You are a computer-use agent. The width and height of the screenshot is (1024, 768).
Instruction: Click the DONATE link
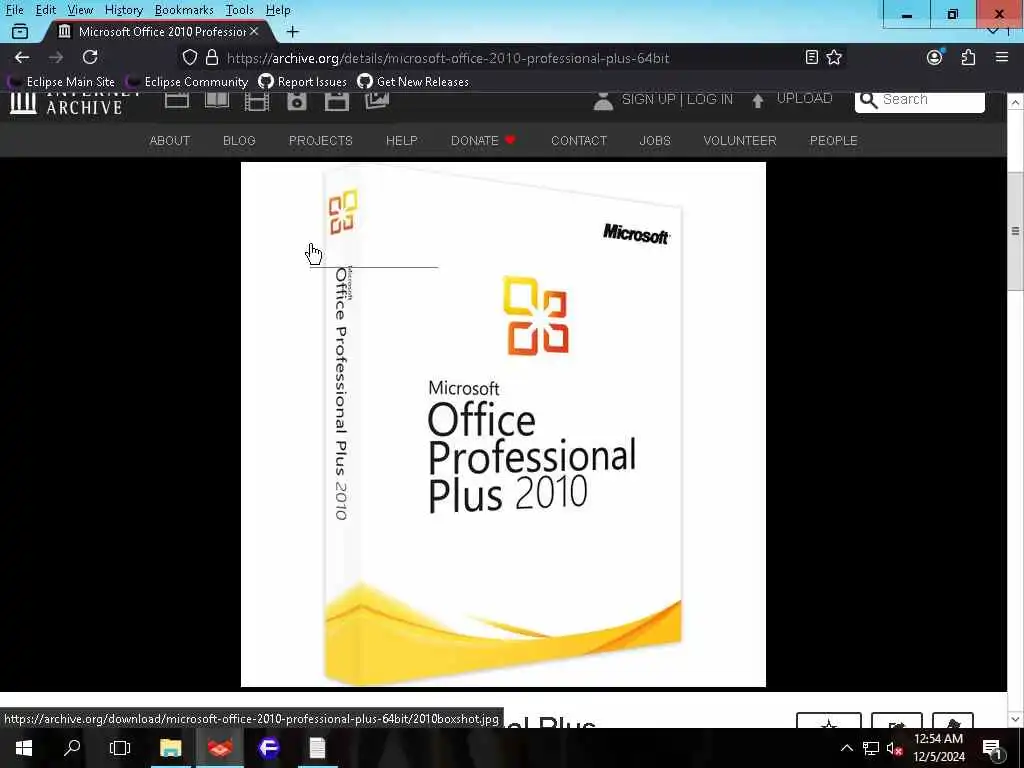point(483,140)
